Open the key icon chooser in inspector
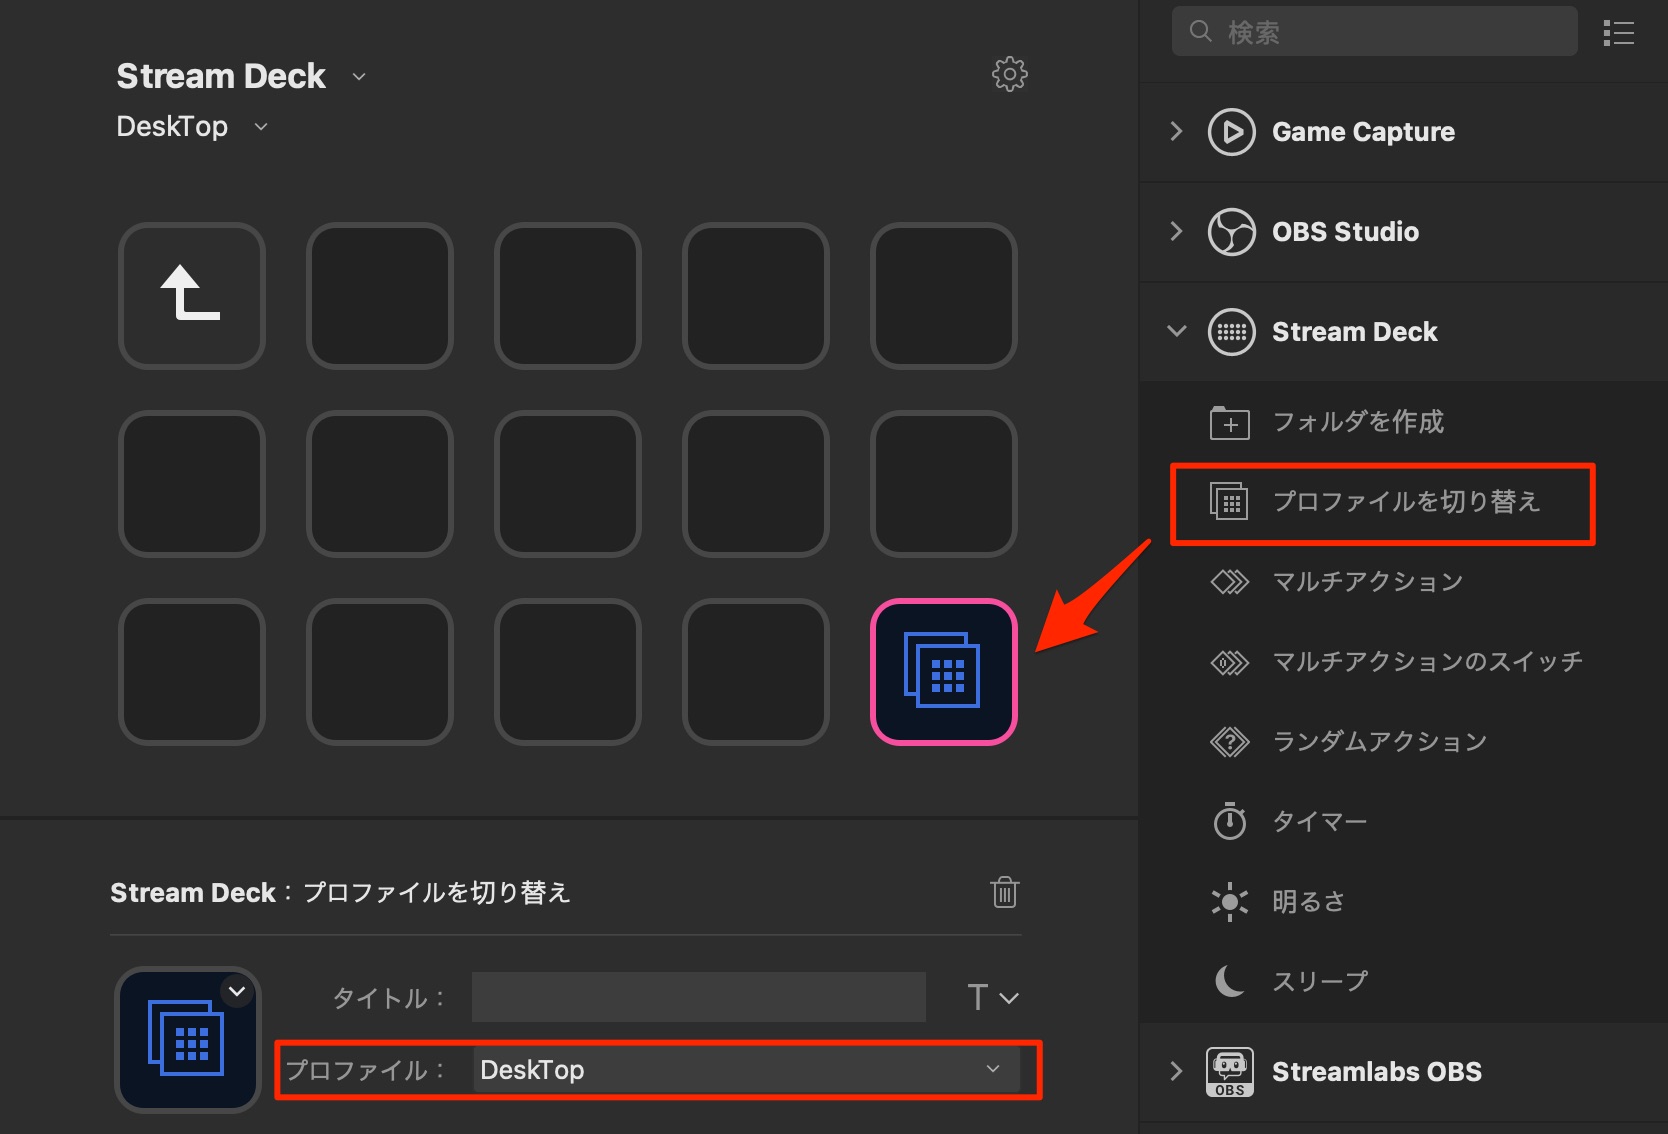This screenshot has height=1134, width=1668. coord(188,1039)
